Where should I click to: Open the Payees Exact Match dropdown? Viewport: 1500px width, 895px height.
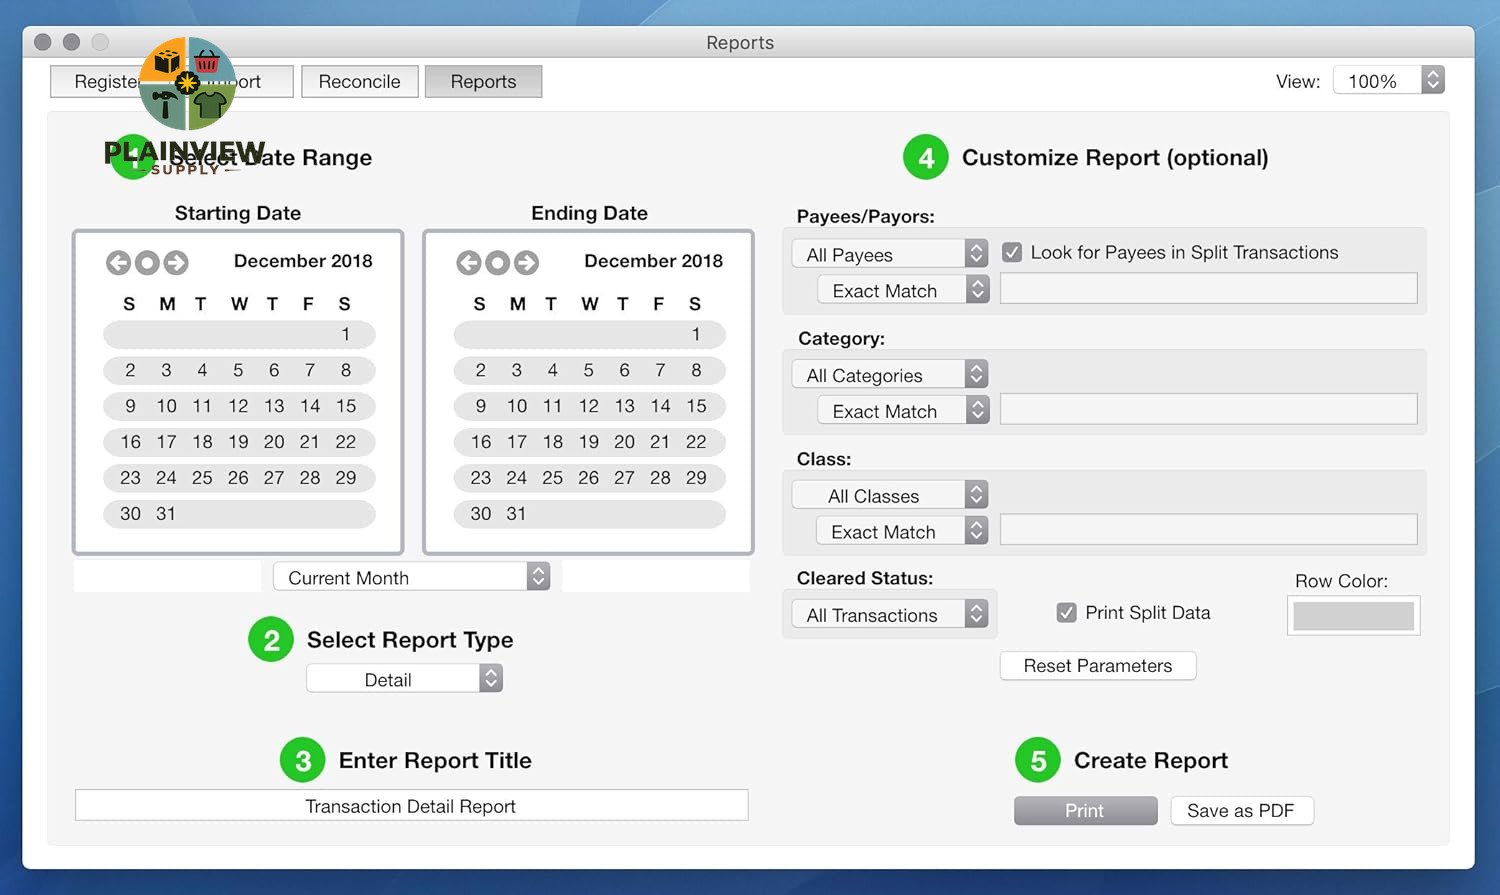[x=903, y=290]
